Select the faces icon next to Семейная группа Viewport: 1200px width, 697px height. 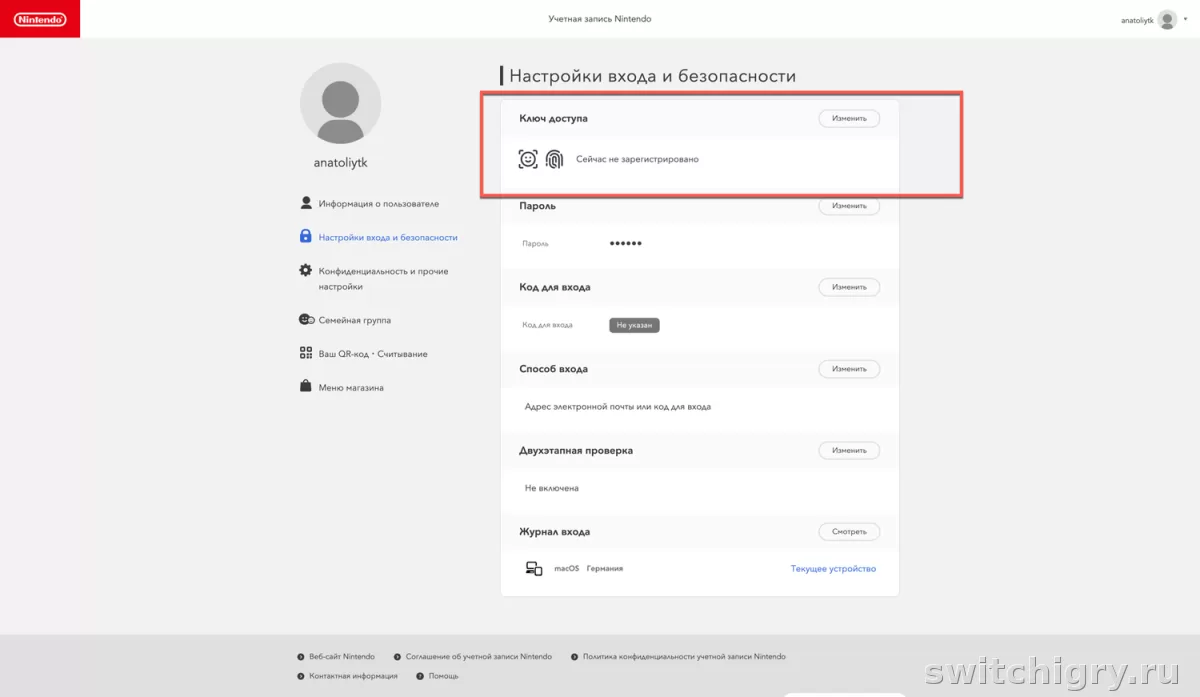(304, 319)
